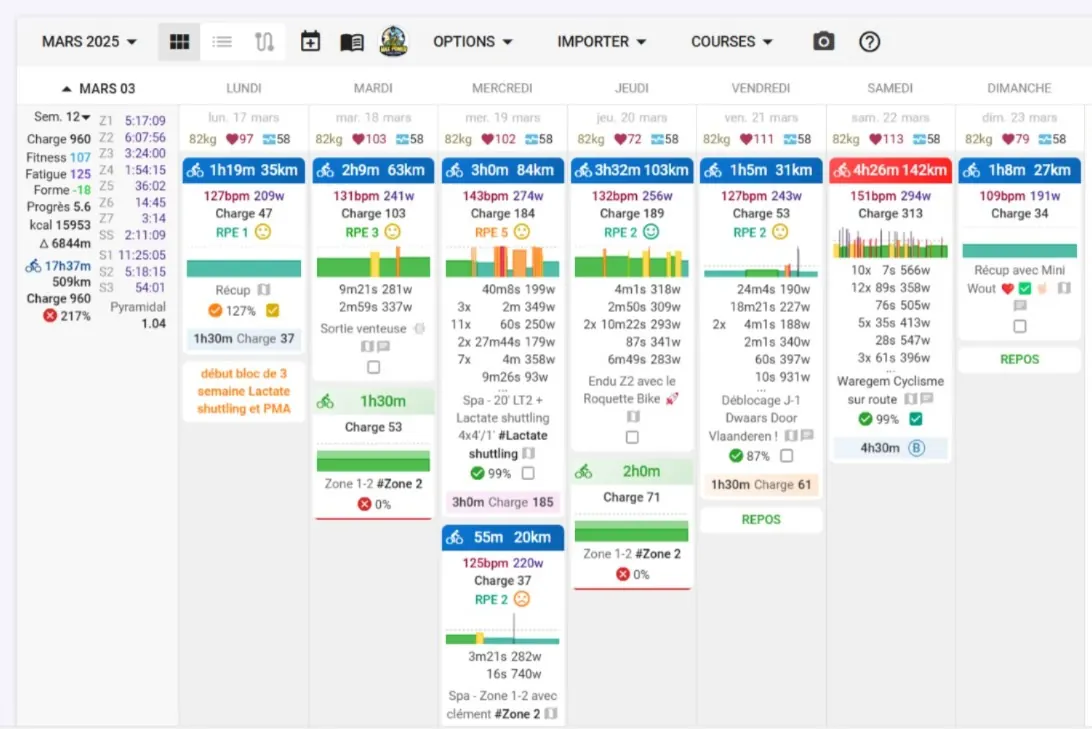Check the box next to 99% on Wednesday
This screenshot has width=1092, height=729.
[x=528, y=473]
